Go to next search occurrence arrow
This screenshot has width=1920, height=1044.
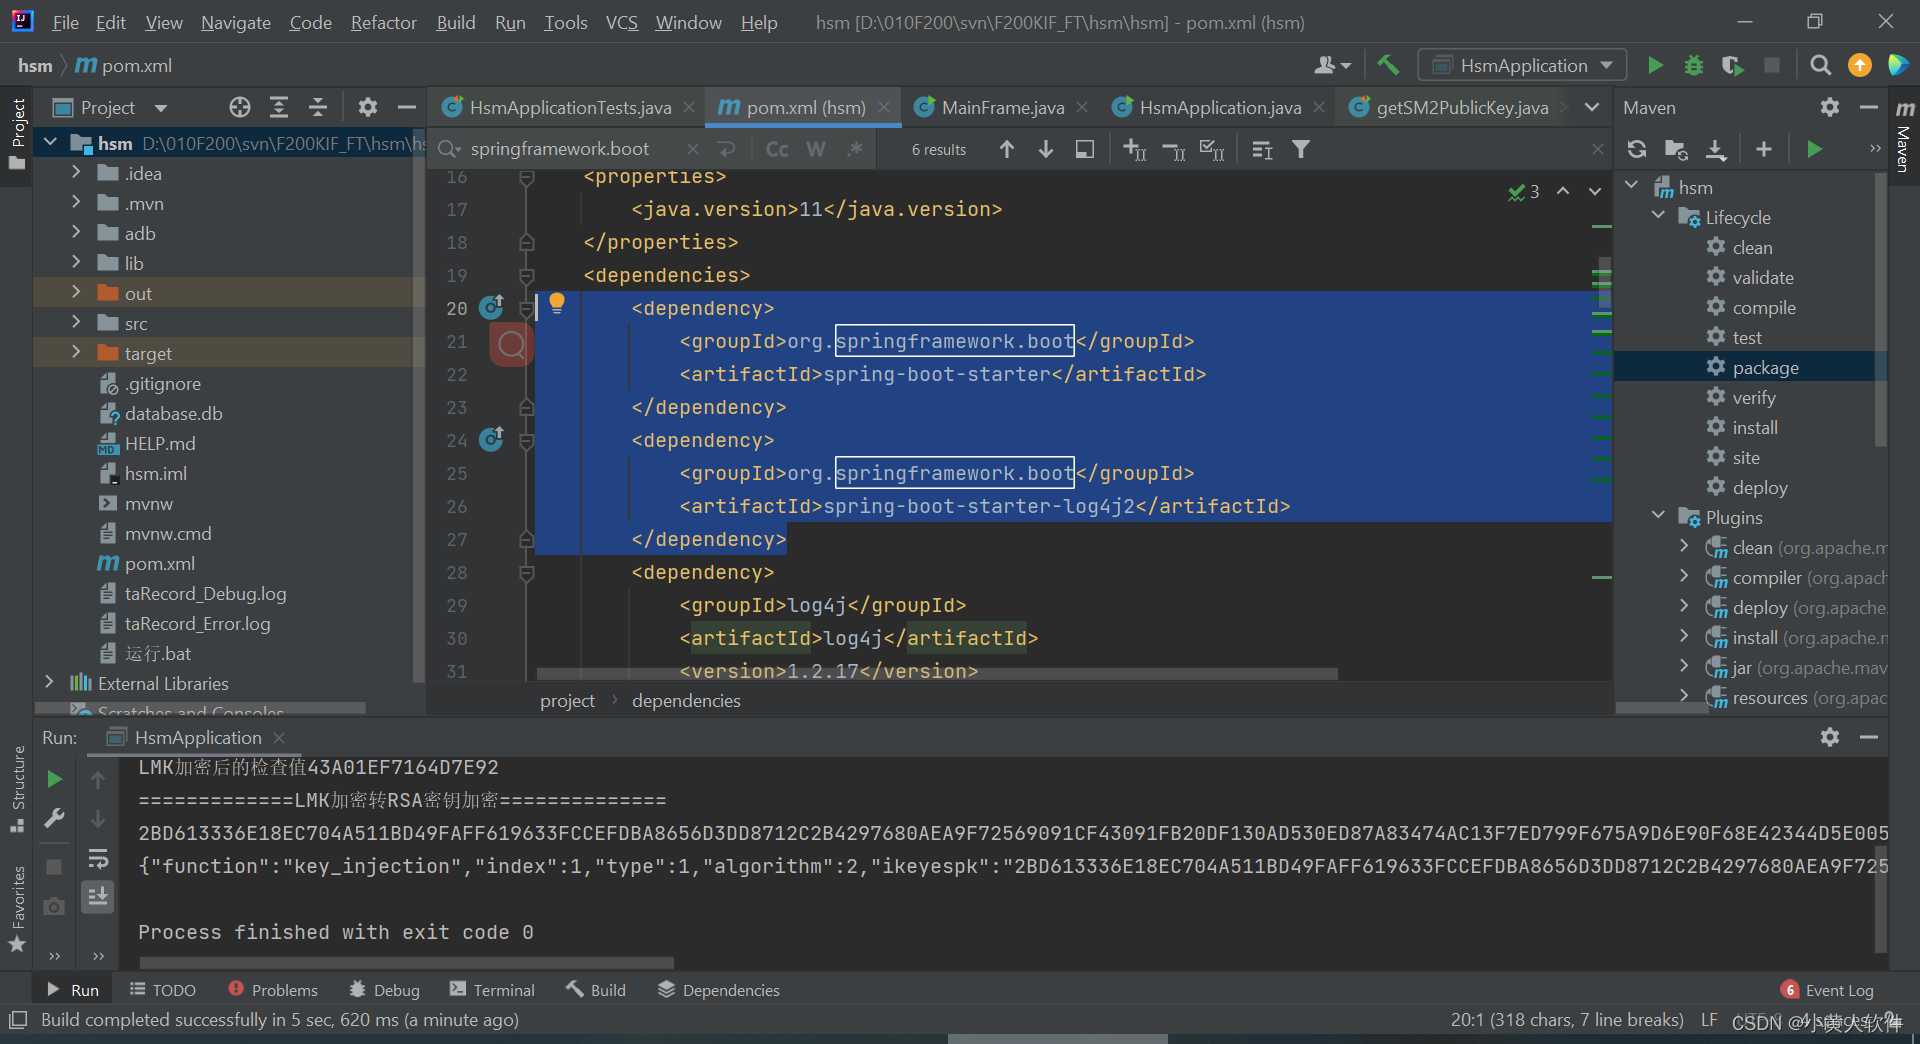(x=1046, y=149)
